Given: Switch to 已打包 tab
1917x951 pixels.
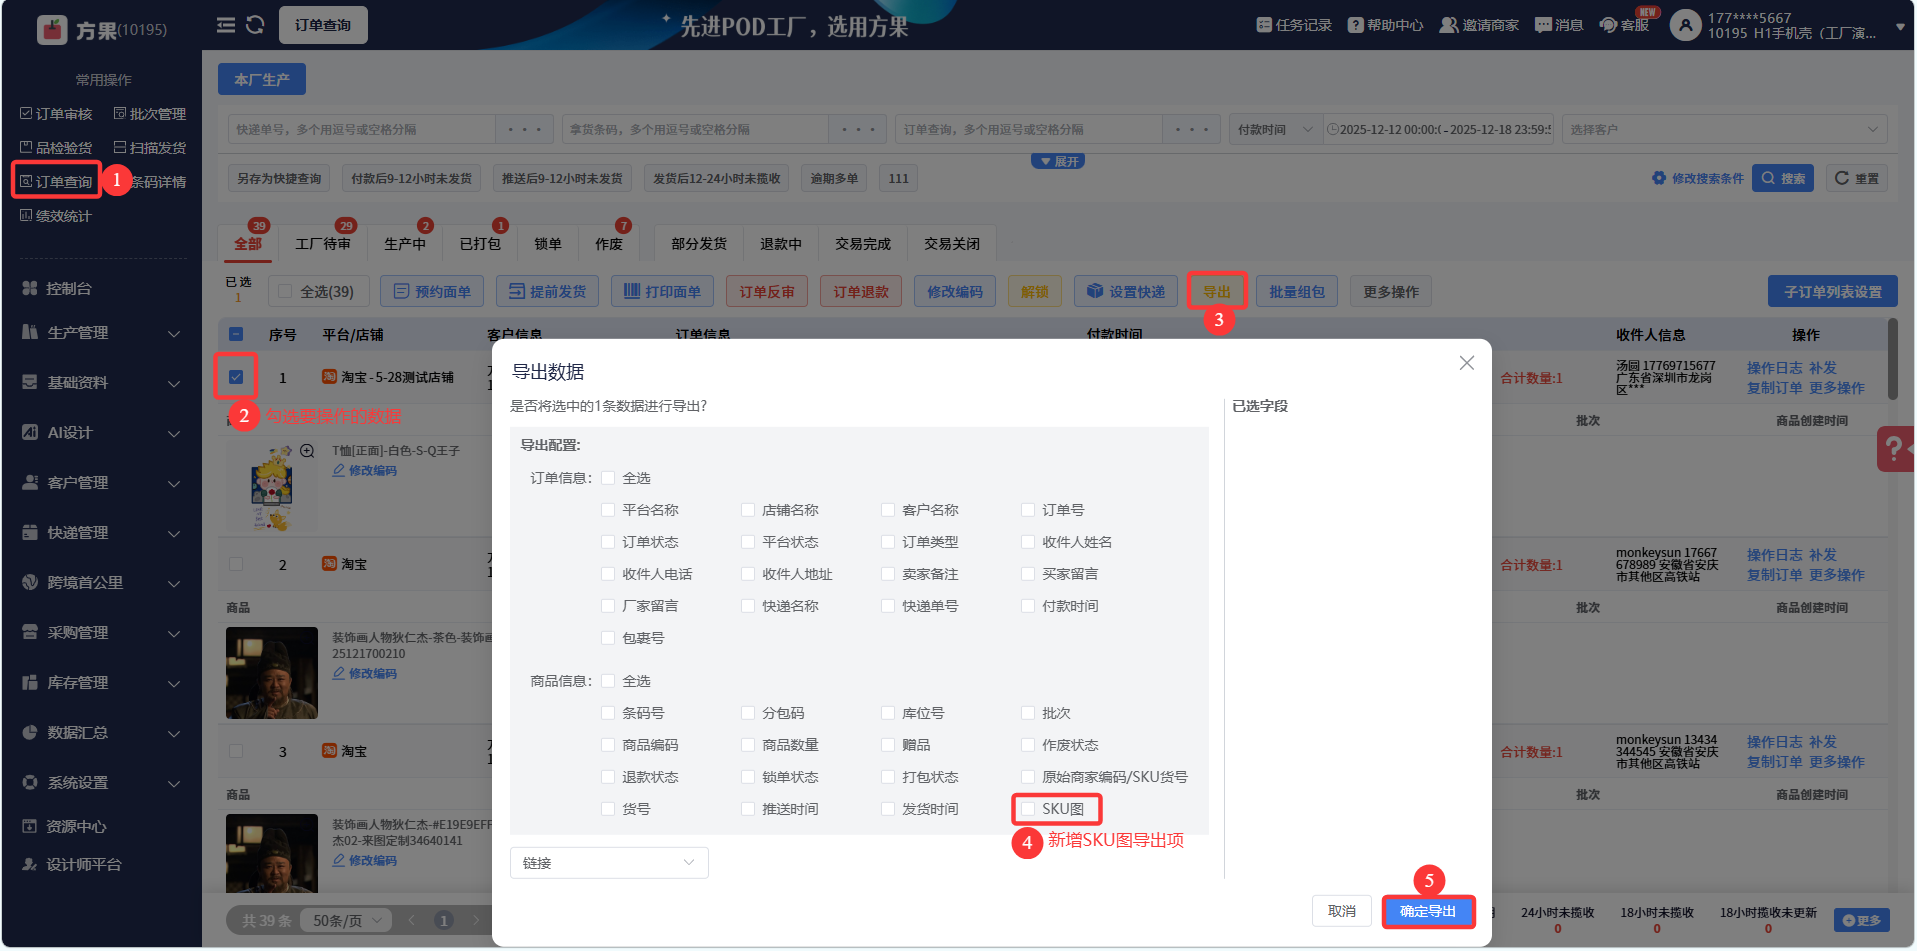Looking at the screenshot, I should coord(480,244).
